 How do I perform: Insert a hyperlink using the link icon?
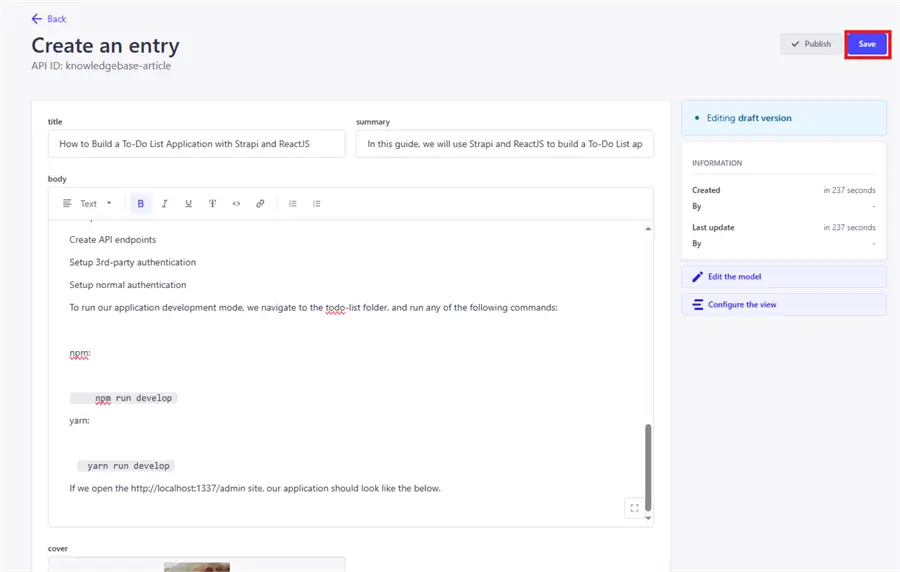tap(260, 204)
